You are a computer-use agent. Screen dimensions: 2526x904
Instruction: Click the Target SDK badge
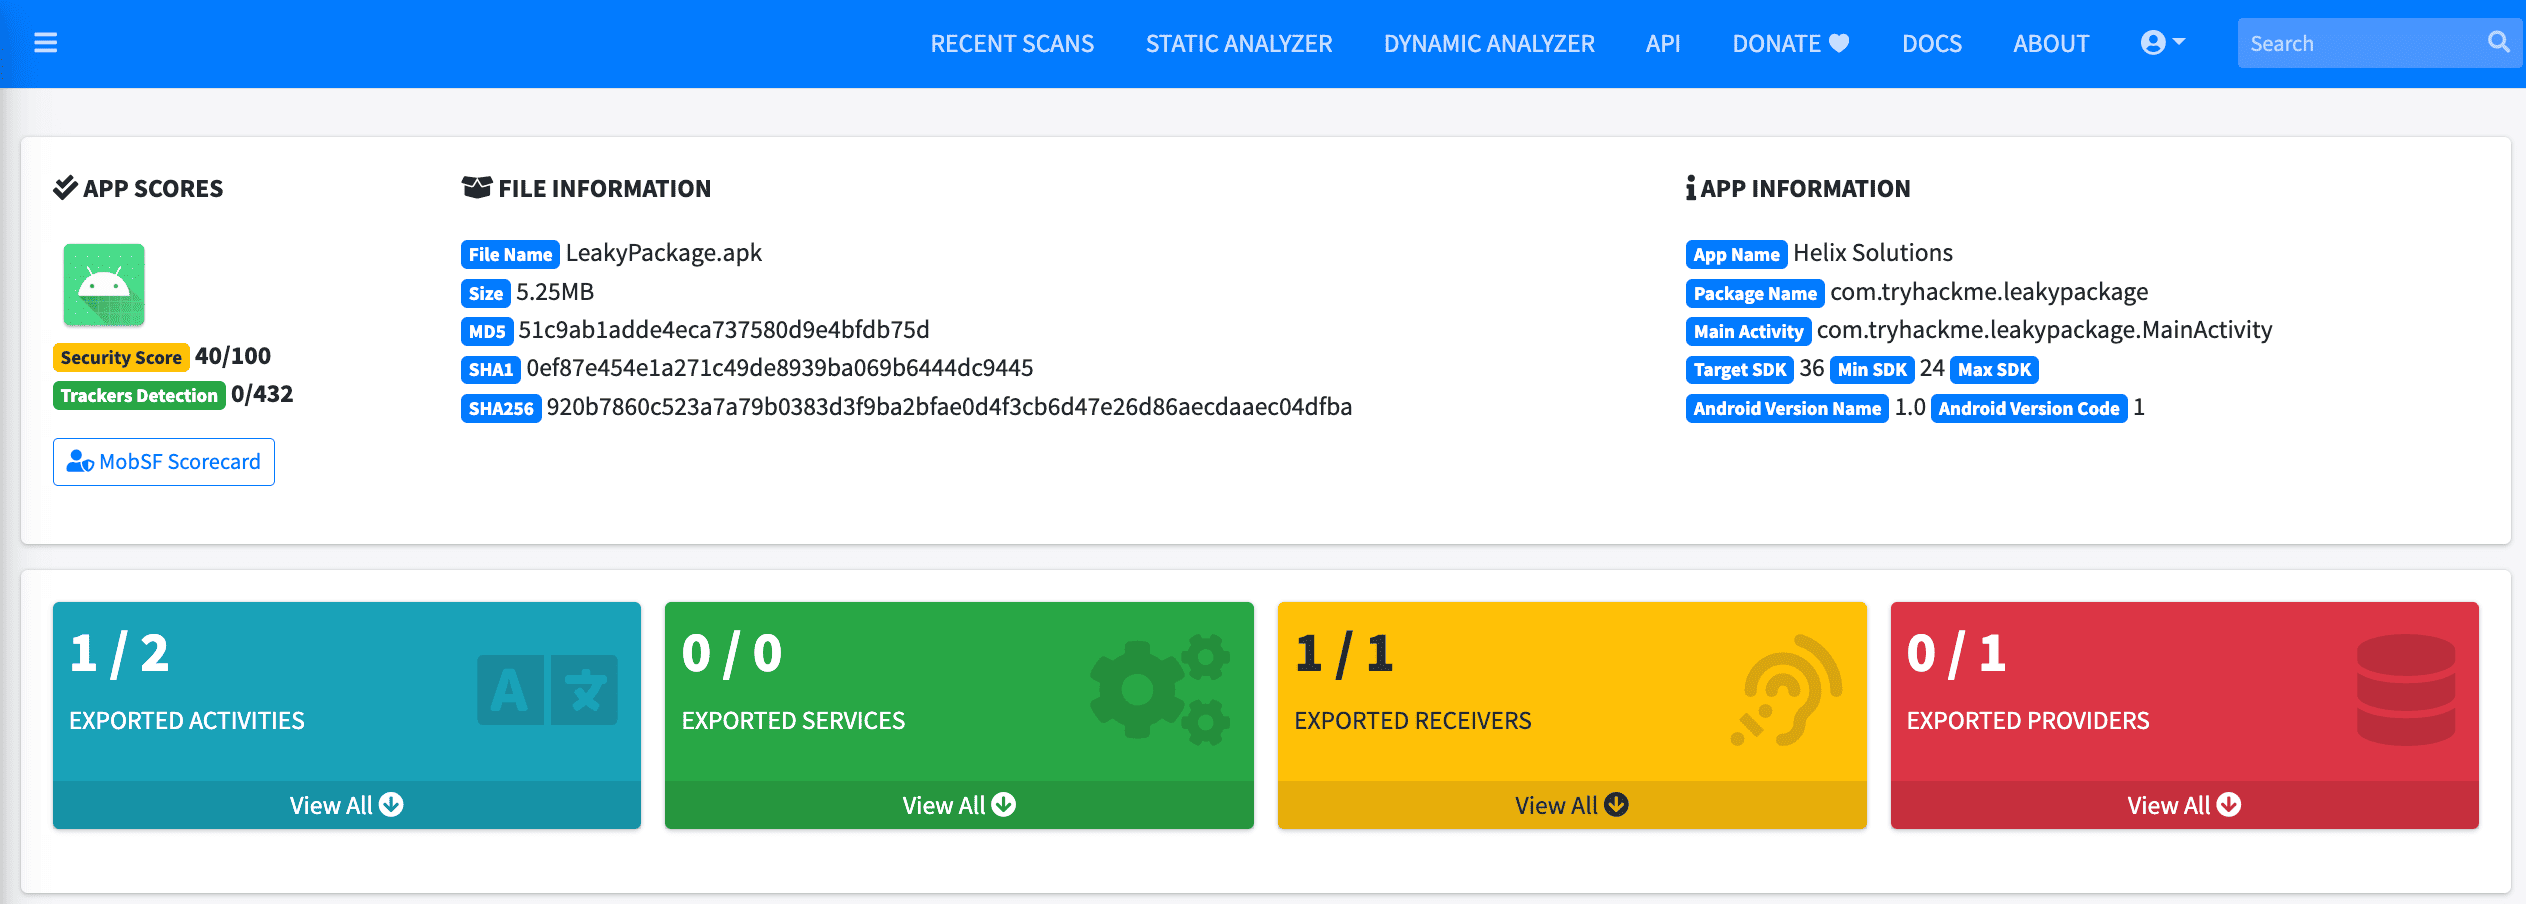click(x=1740, y=370)
